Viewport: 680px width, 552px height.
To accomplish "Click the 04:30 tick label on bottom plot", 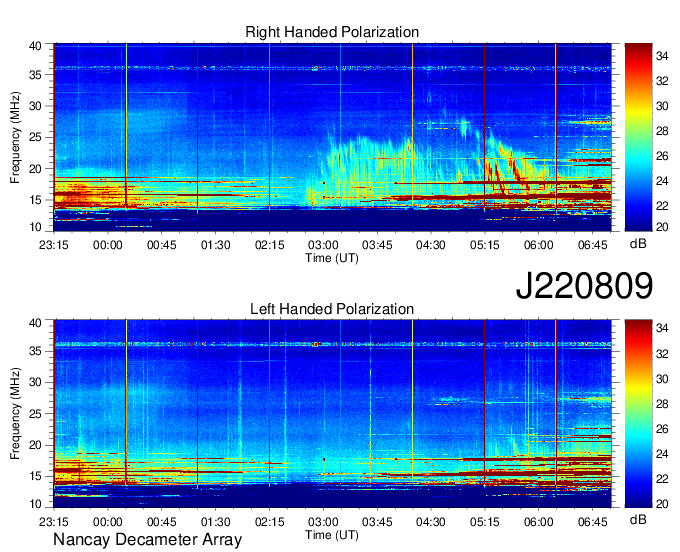I will (431, 522).
